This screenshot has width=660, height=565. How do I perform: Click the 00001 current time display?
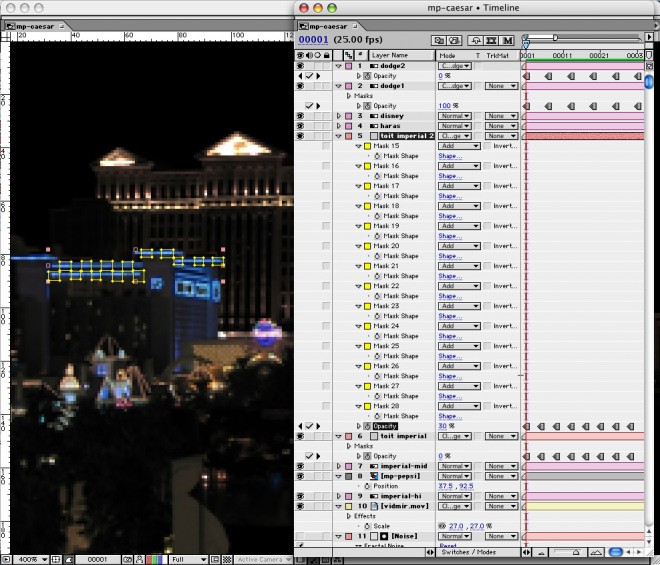[314, 40]
